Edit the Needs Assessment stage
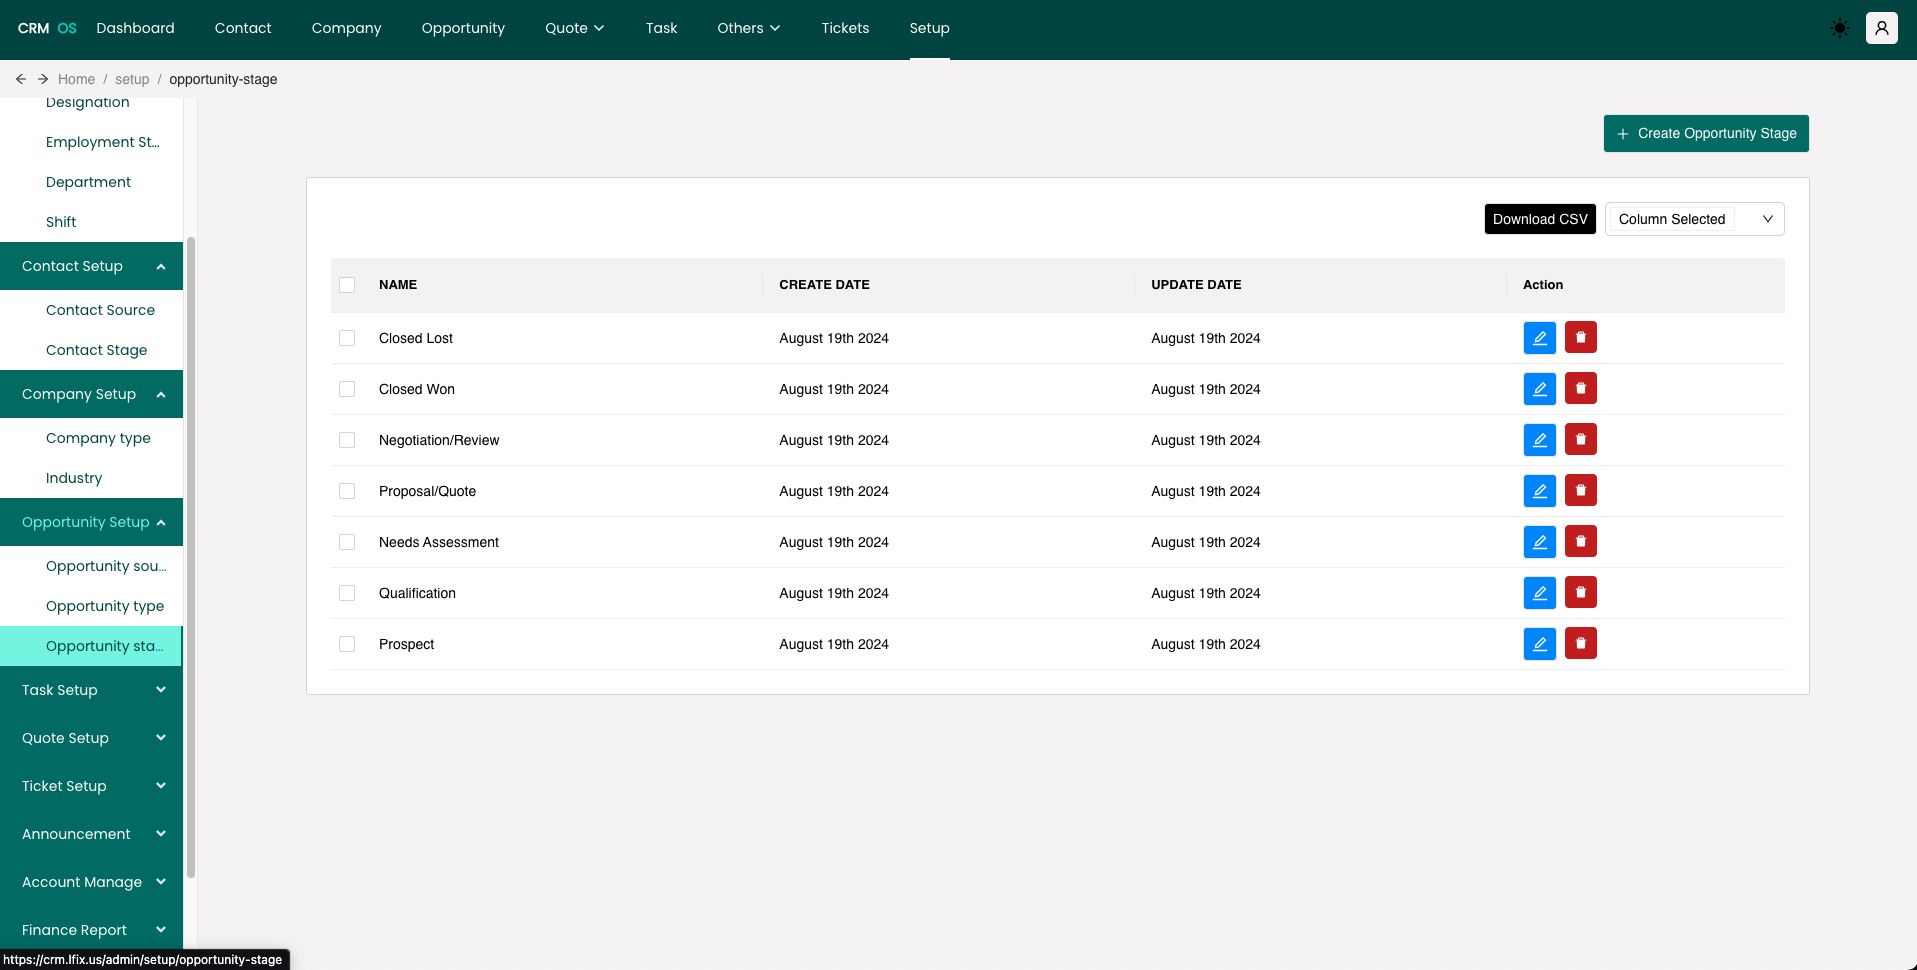The width and height of the screenshot is (1917, 970). [1539, 542]
